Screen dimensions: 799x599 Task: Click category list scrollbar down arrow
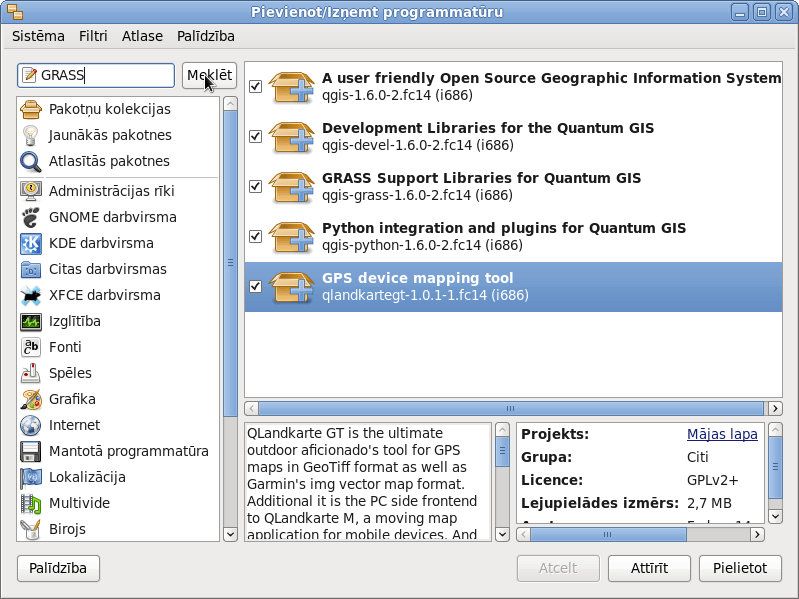230,534
